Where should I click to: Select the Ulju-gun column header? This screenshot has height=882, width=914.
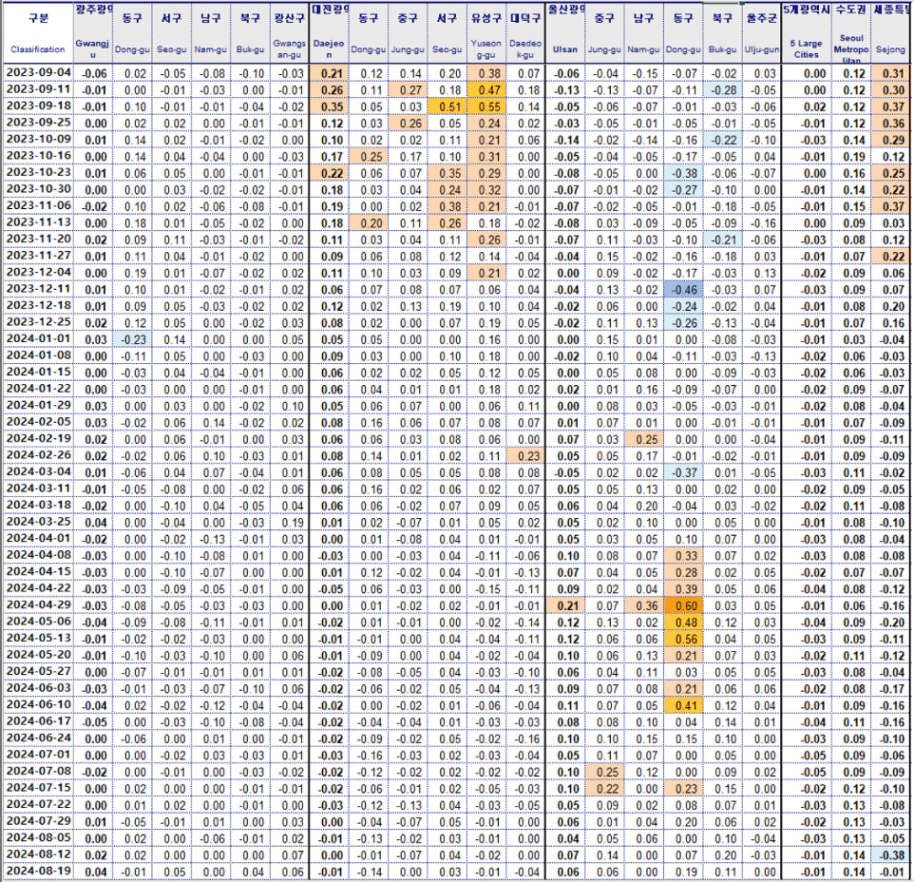pyautogui.click(x=761, y=33)
